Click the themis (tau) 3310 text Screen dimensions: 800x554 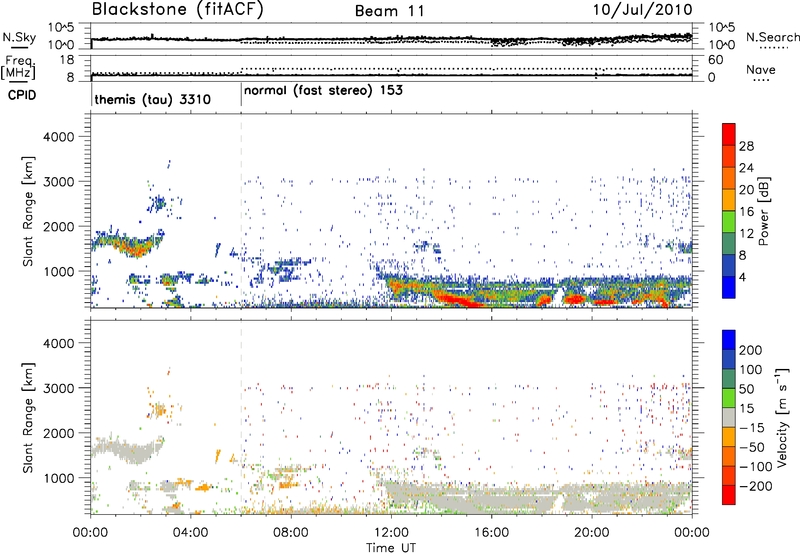coord(153,99)
